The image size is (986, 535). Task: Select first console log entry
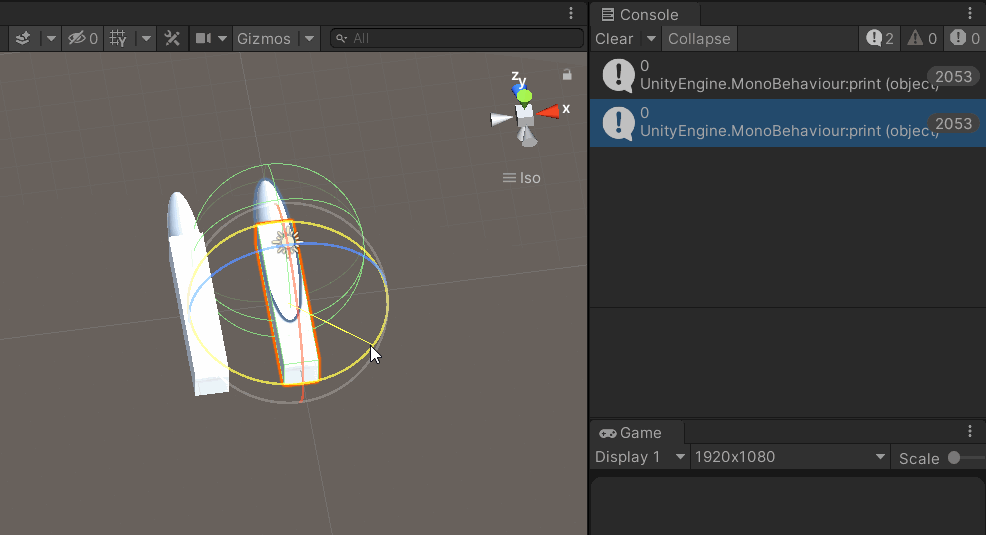point(787,75)
